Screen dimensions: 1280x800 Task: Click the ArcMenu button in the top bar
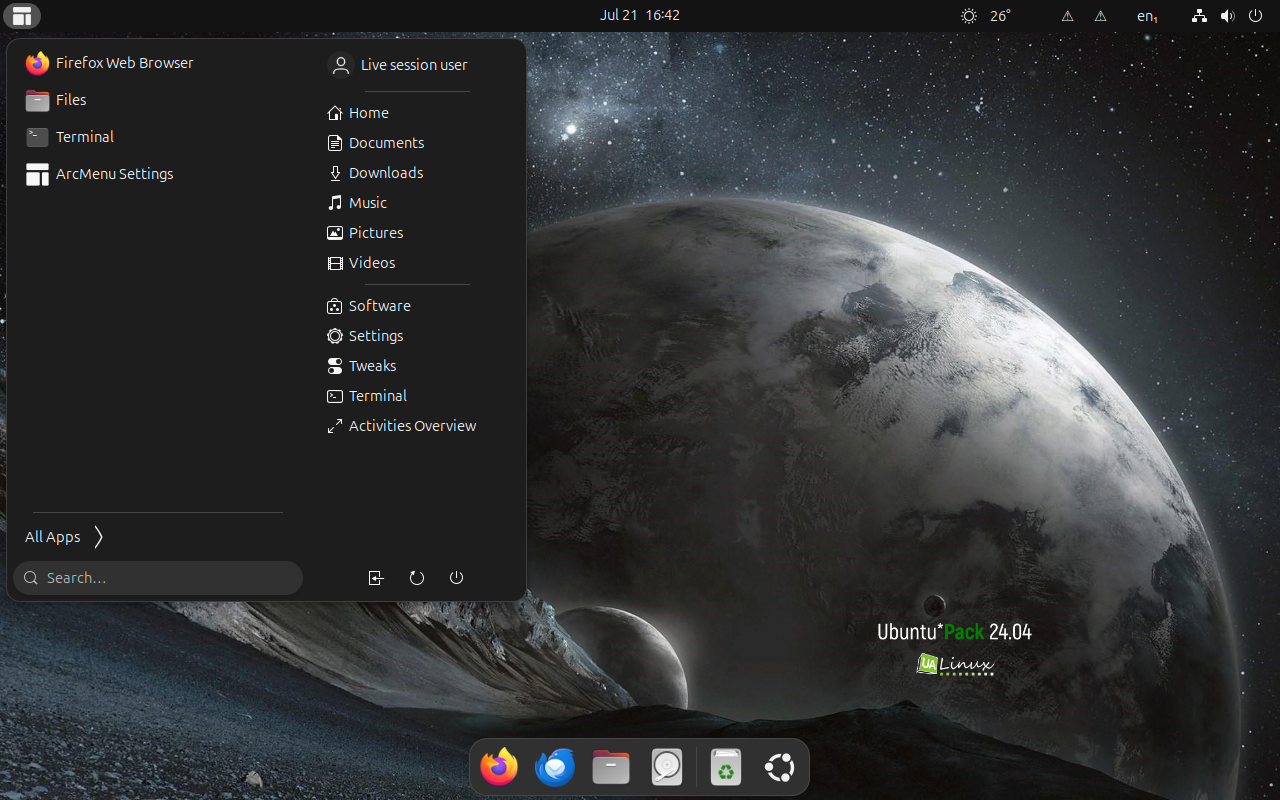pyautogui.click(x=22, y=16)
